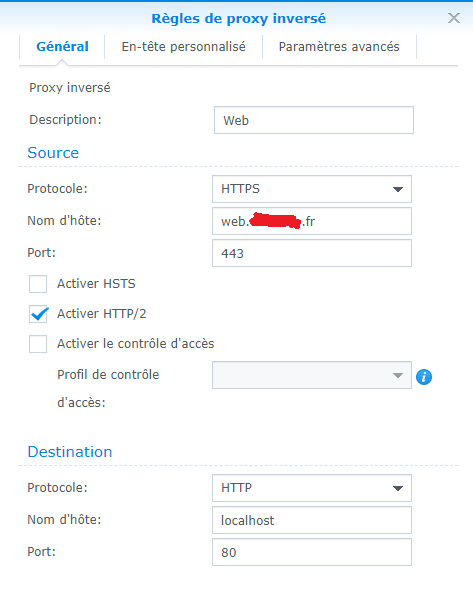Open the Destination Protocole HTTP dropdown

point(312,488)
